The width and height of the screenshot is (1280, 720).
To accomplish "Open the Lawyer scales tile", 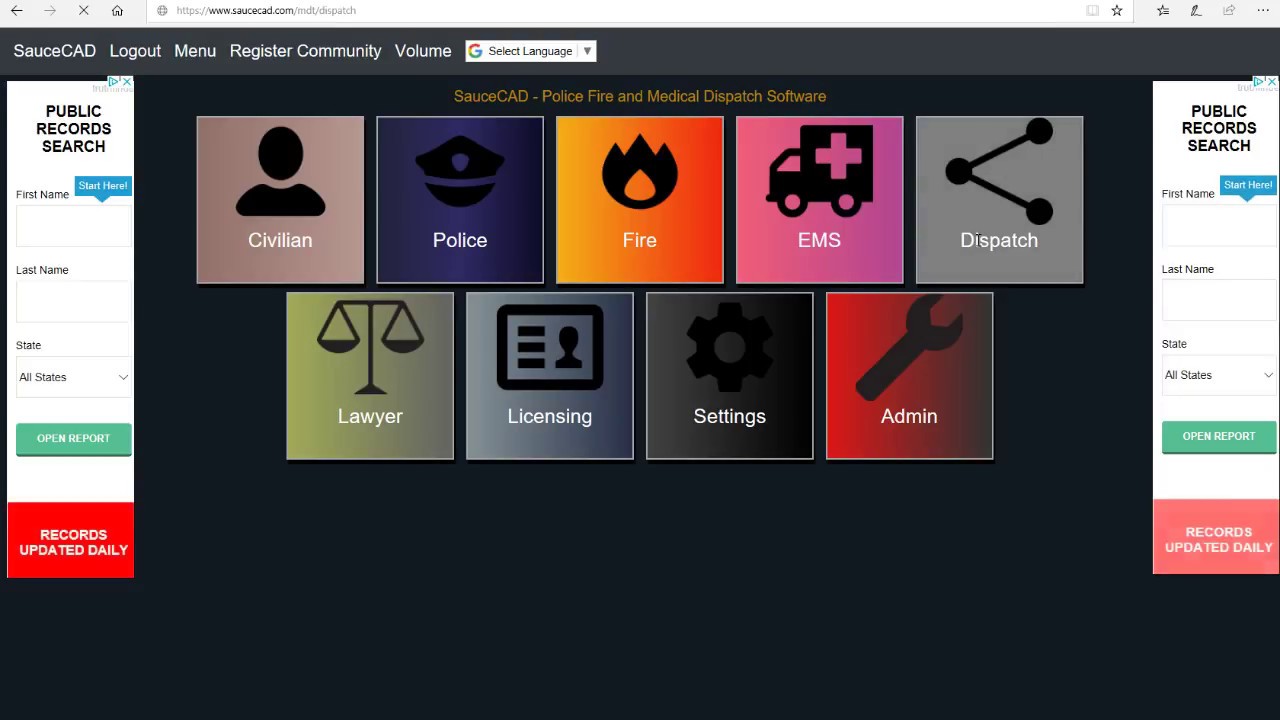I will (x=370, y=376).
